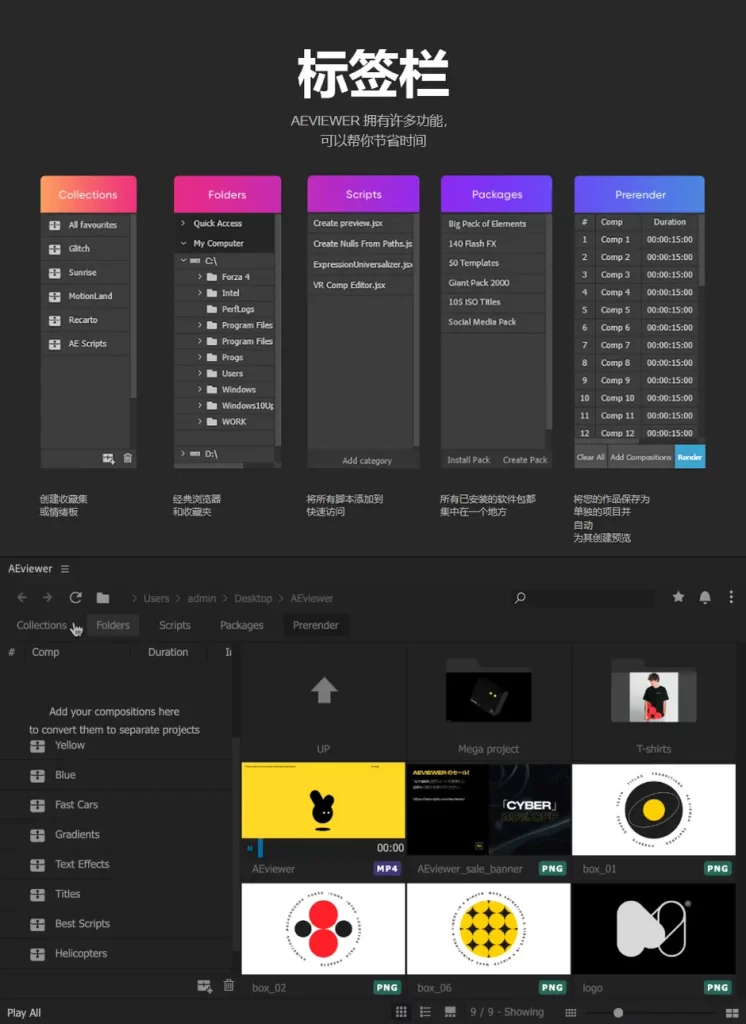Switch to list view in status bar
This screenshot has width=746, height=1024.
tap(425, 1012)
